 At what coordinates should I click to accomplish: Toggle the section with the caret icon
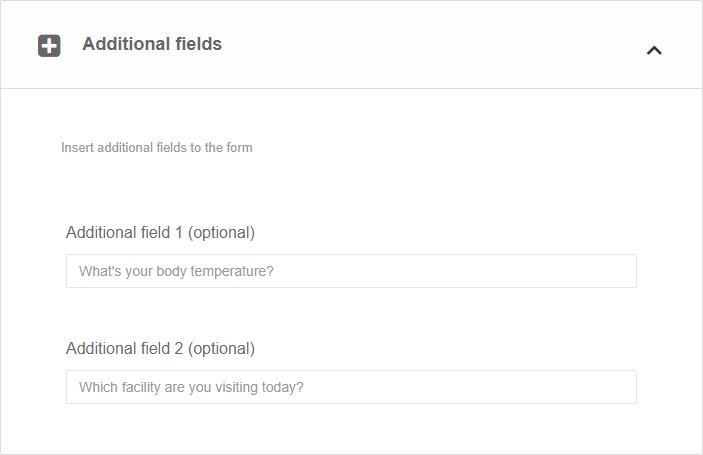[654, 50]
